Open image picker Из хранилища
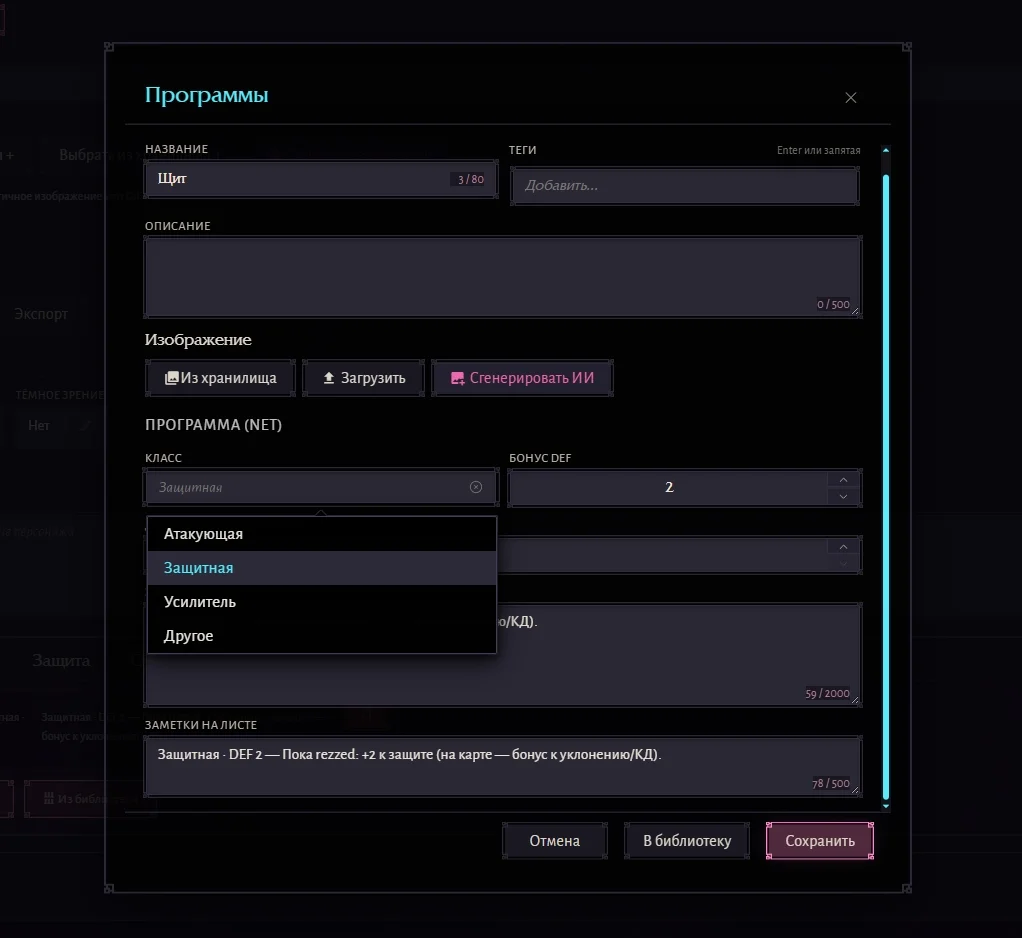The width and height of the screenshot is (1022, 938). [220, 378]
